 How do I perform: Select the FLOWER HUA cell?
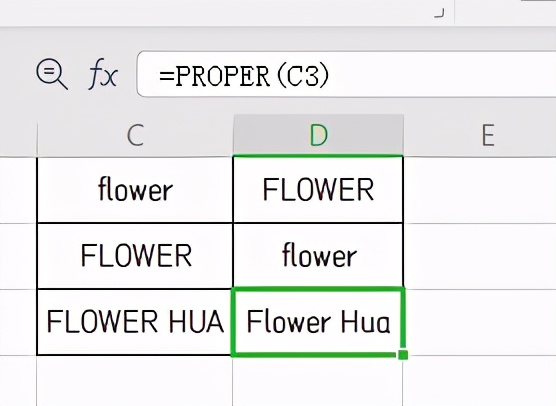(x=135, y=322)
